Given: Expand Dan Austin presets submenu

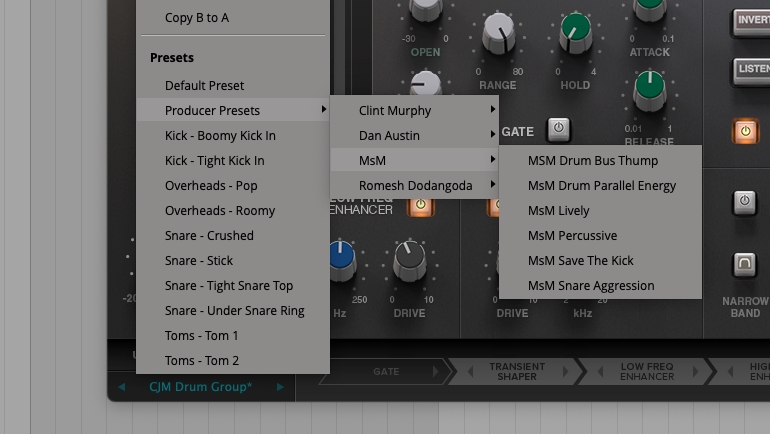Looking at the screenshot, I should pos(414,136).
